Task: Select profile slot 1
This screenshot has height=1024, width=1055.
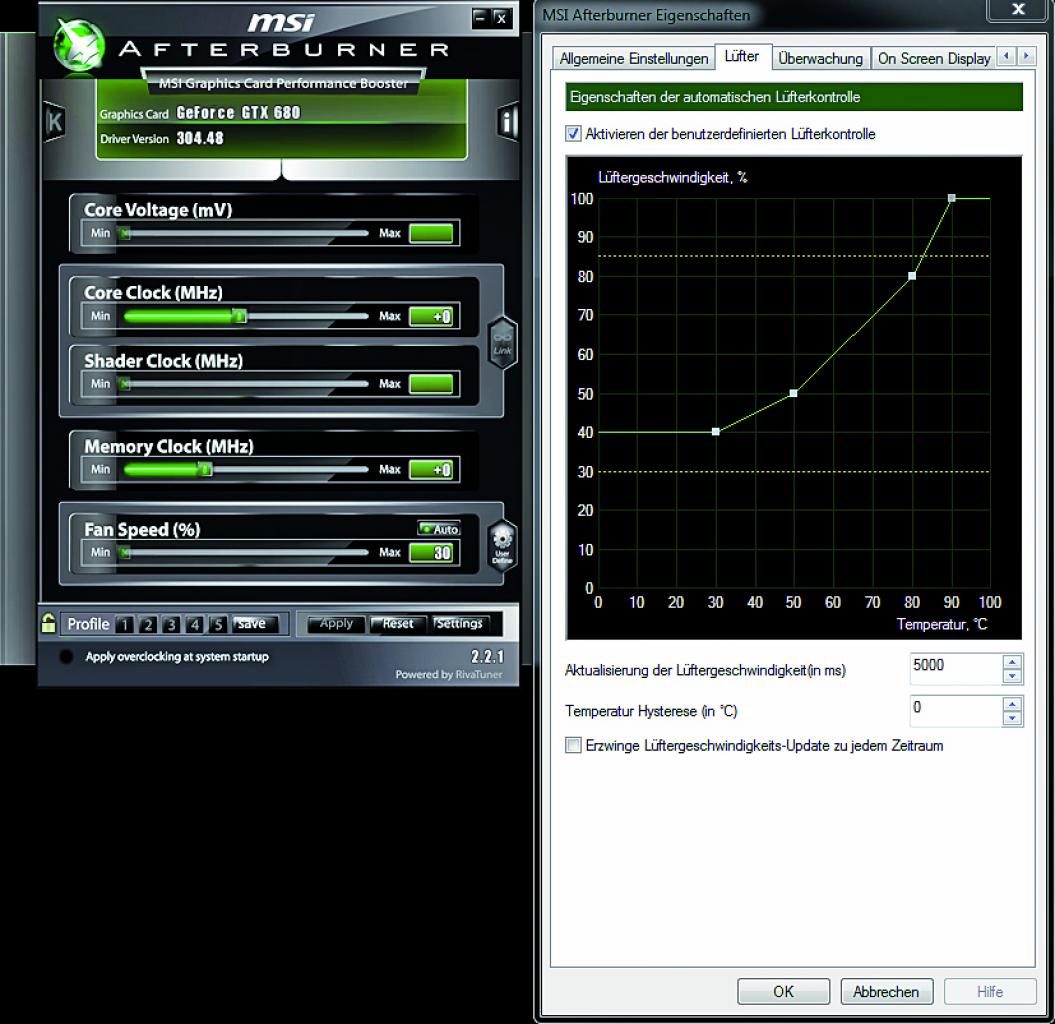Action: coord(124,624)
